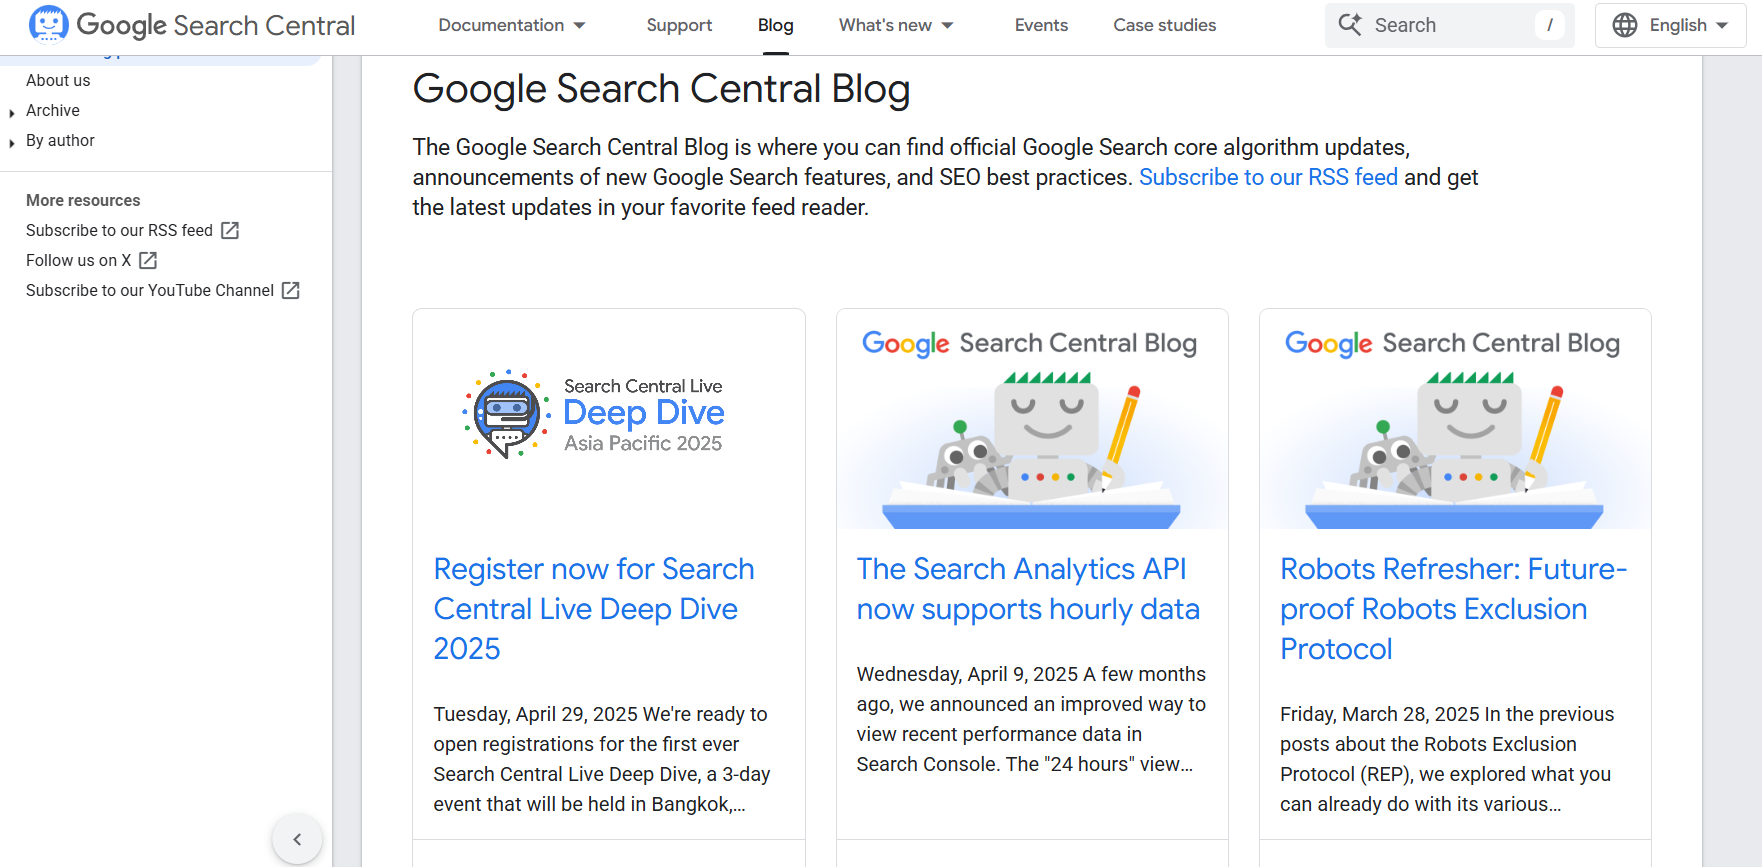The height and width of the screenshot is (867, 1762).
Task: Open the Documentation dropdown menu
Action: pos(512,25)
